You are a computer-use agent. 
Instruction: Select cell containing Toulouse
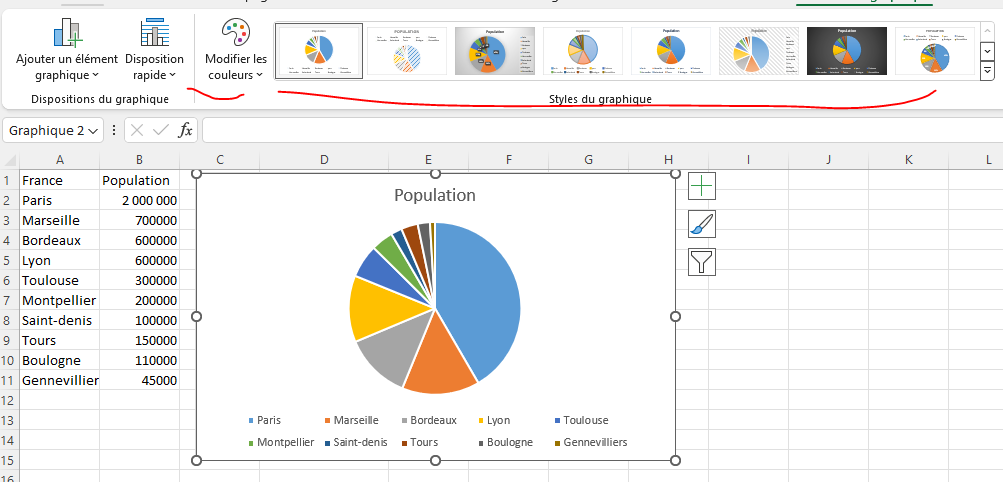50,280
